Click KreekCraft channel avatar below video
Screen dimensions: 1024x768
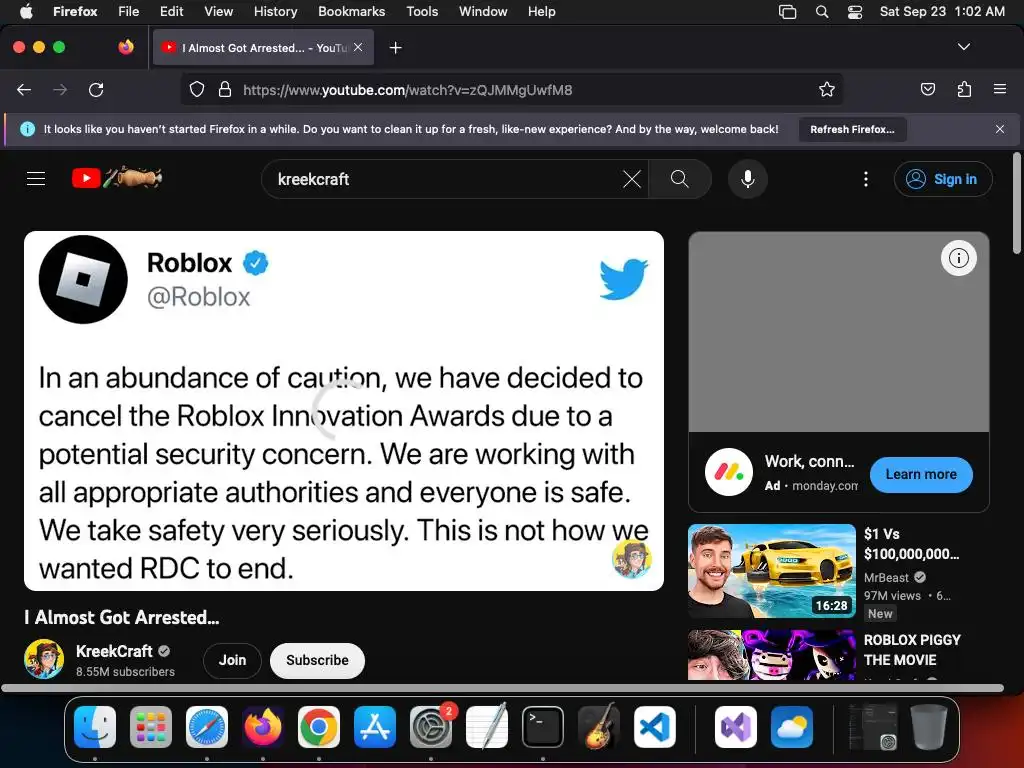44,659
